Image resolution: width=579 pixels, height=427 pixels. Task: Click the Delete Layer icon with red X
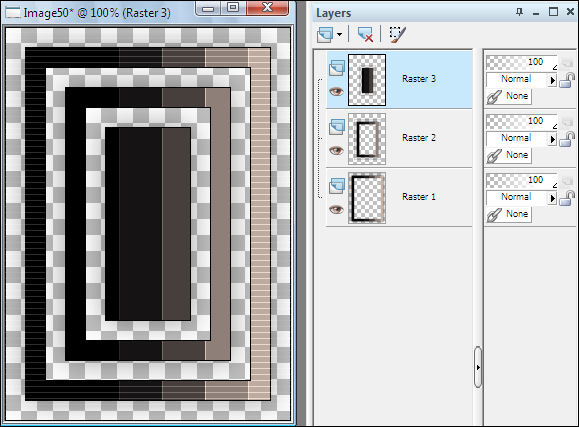[x=366, y=35]
